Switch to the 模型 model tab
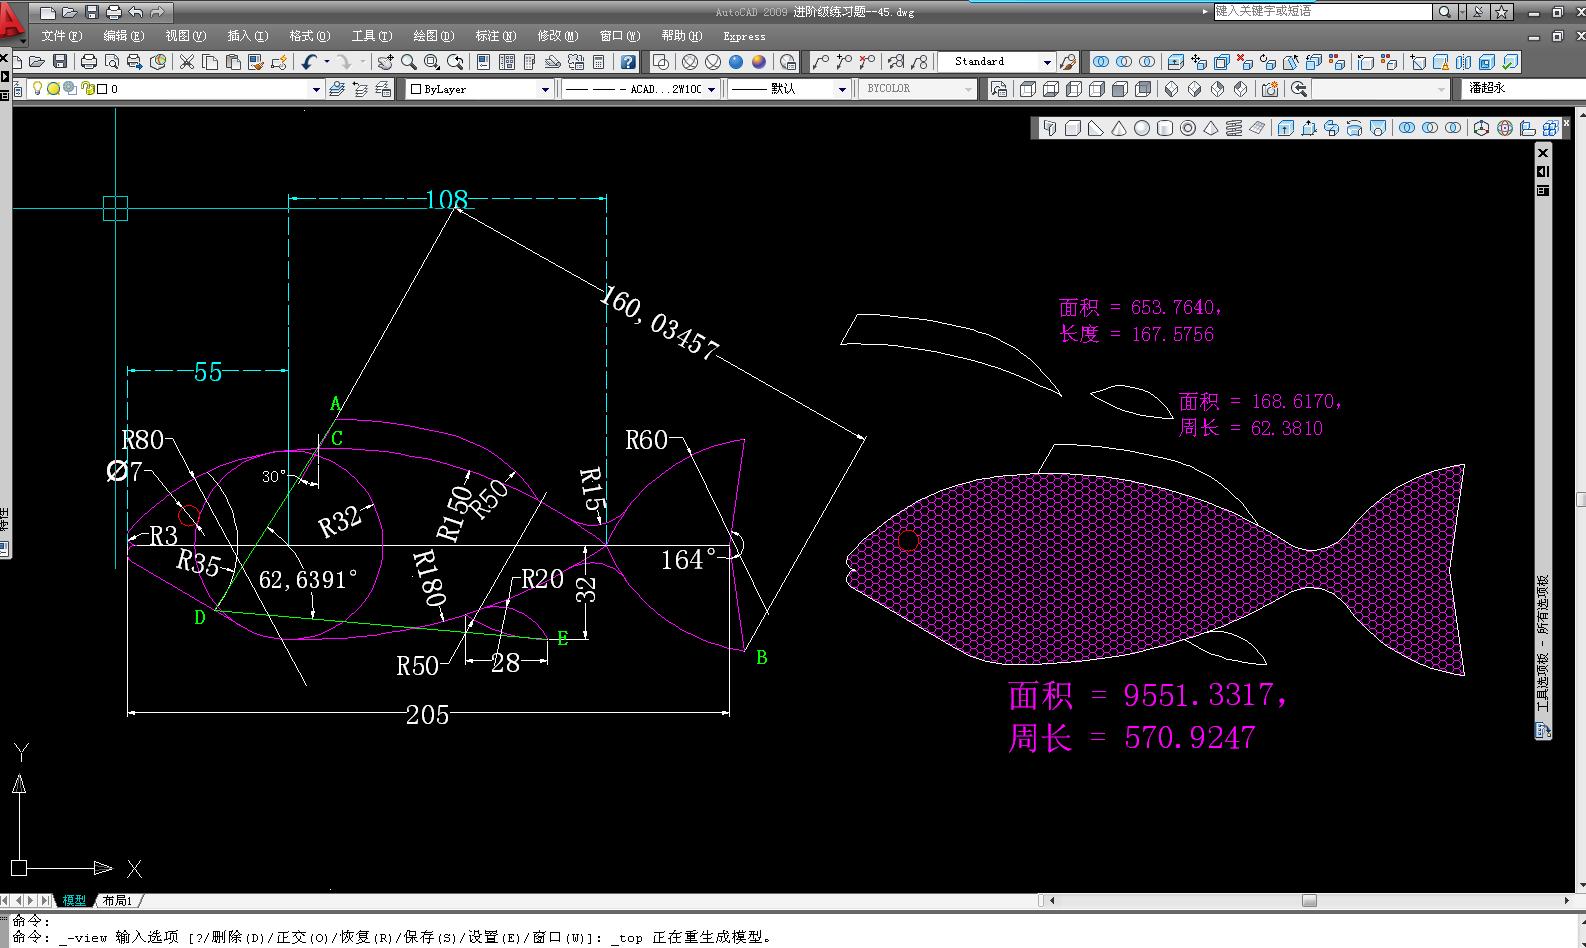 click(x=74, y=901)
